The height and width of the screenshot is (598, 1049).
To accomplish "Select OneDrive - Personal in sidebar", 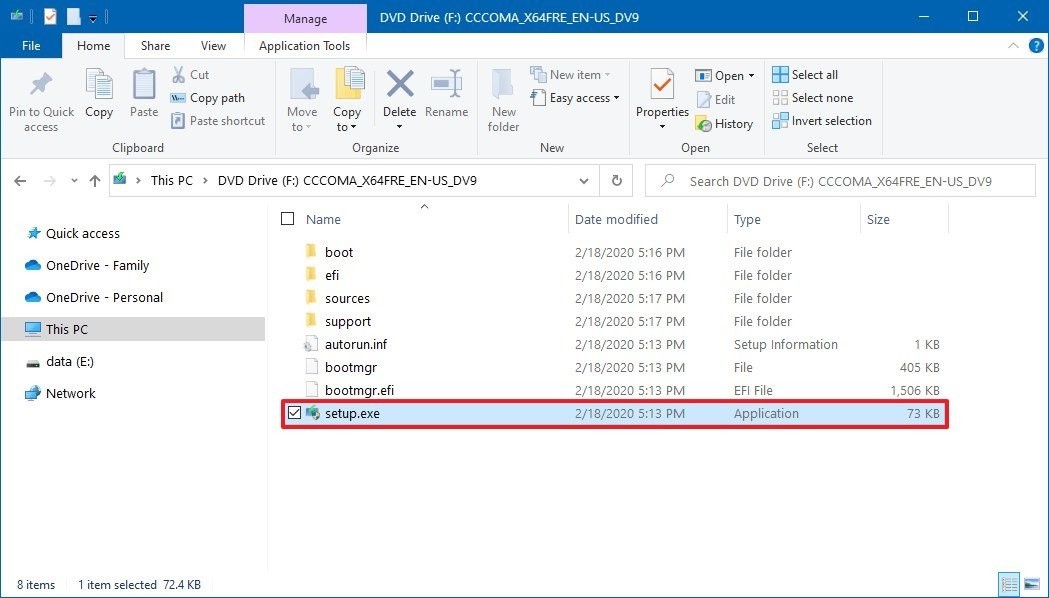I will [104, 297].
